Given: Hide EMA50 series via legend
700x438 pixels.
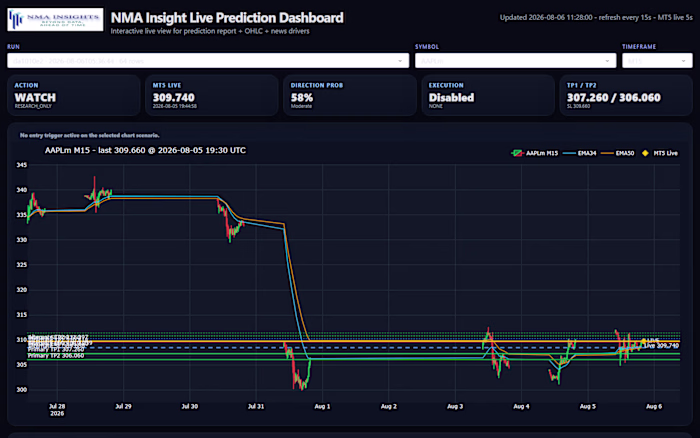Looking at the screenshot, I should (617, 153).
